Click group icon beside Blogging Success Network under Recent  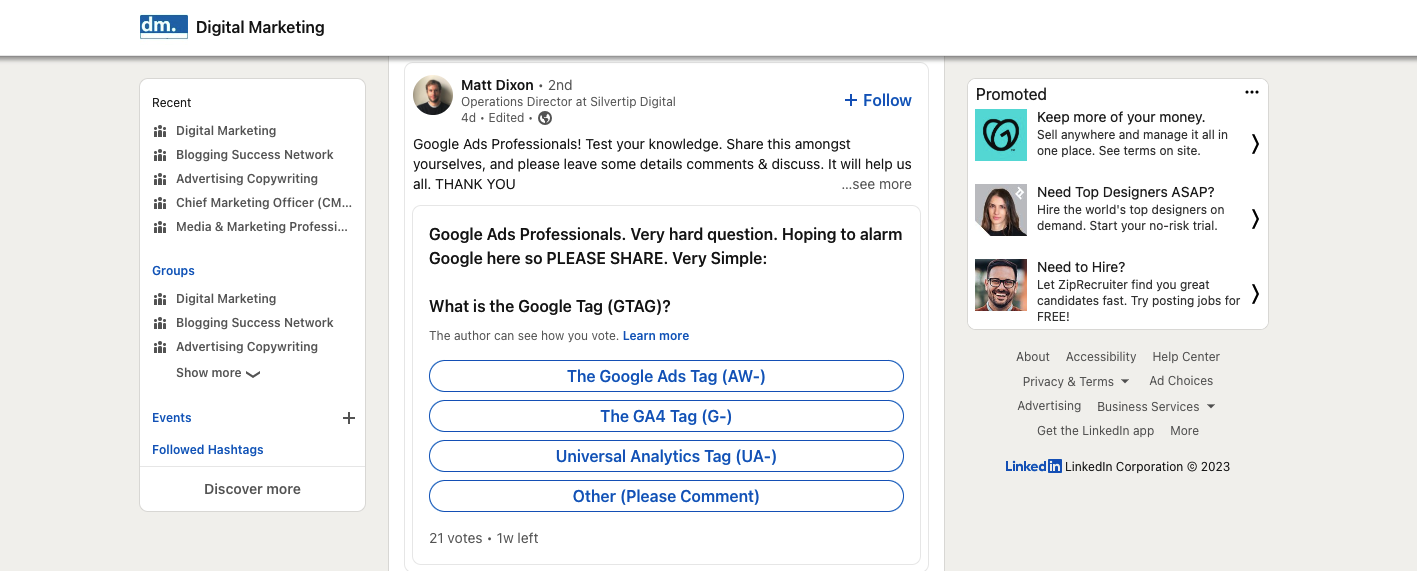click(x=159, y=155)
